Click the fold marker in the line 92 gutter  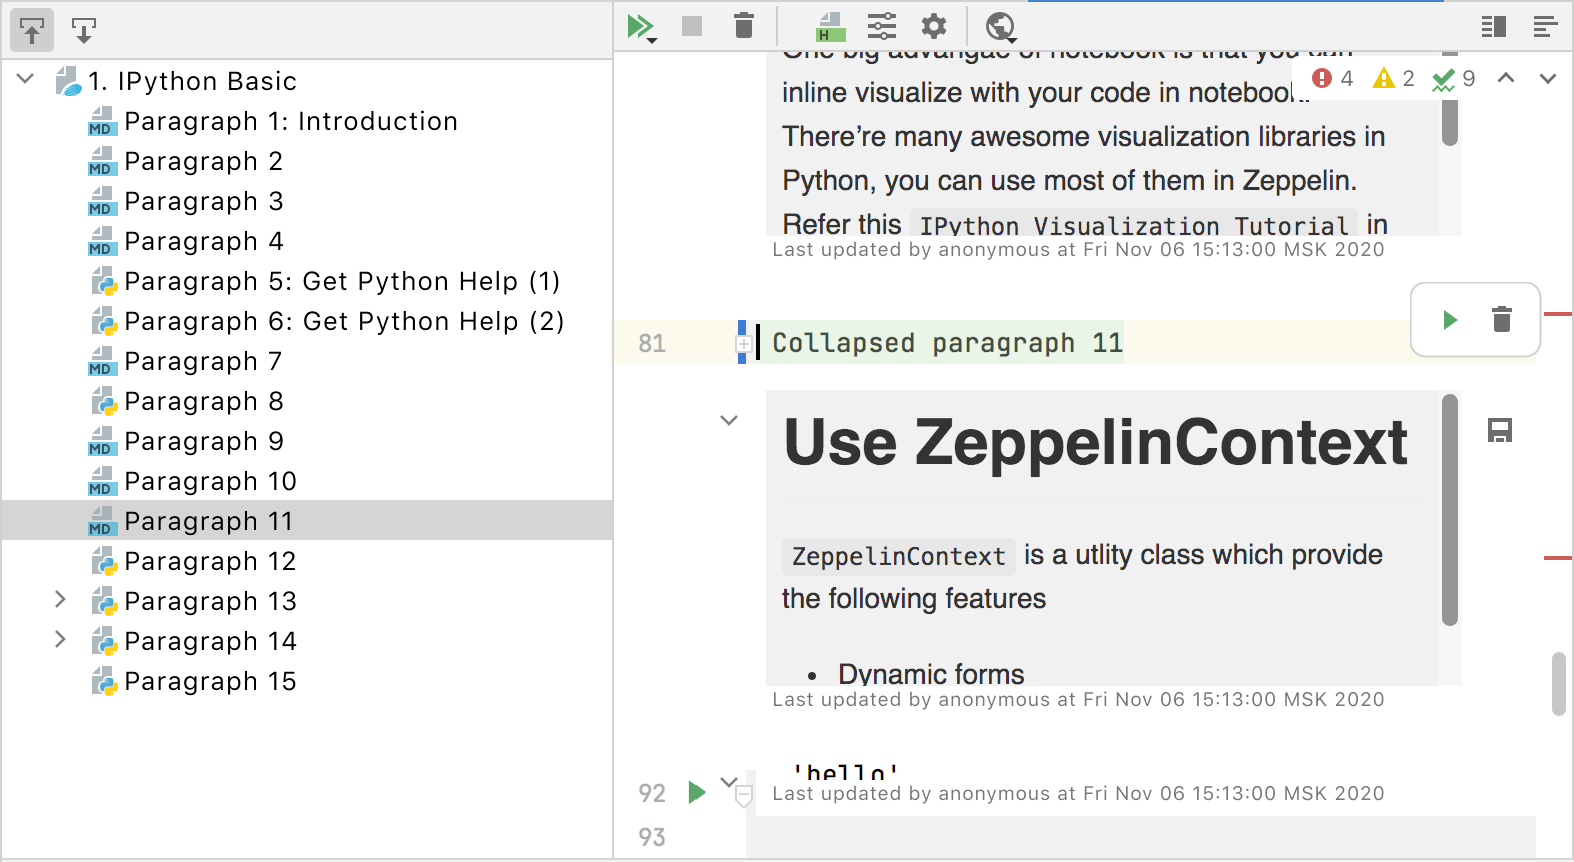point(744,797)
